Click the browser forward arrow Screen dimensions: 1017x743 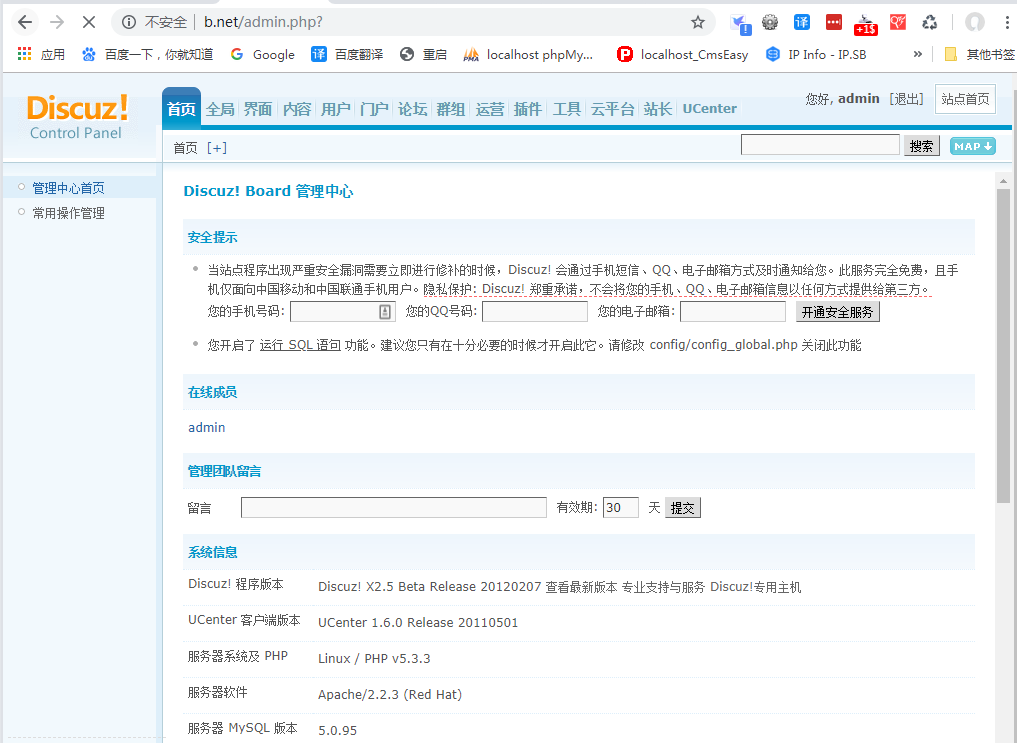[57, 22]
